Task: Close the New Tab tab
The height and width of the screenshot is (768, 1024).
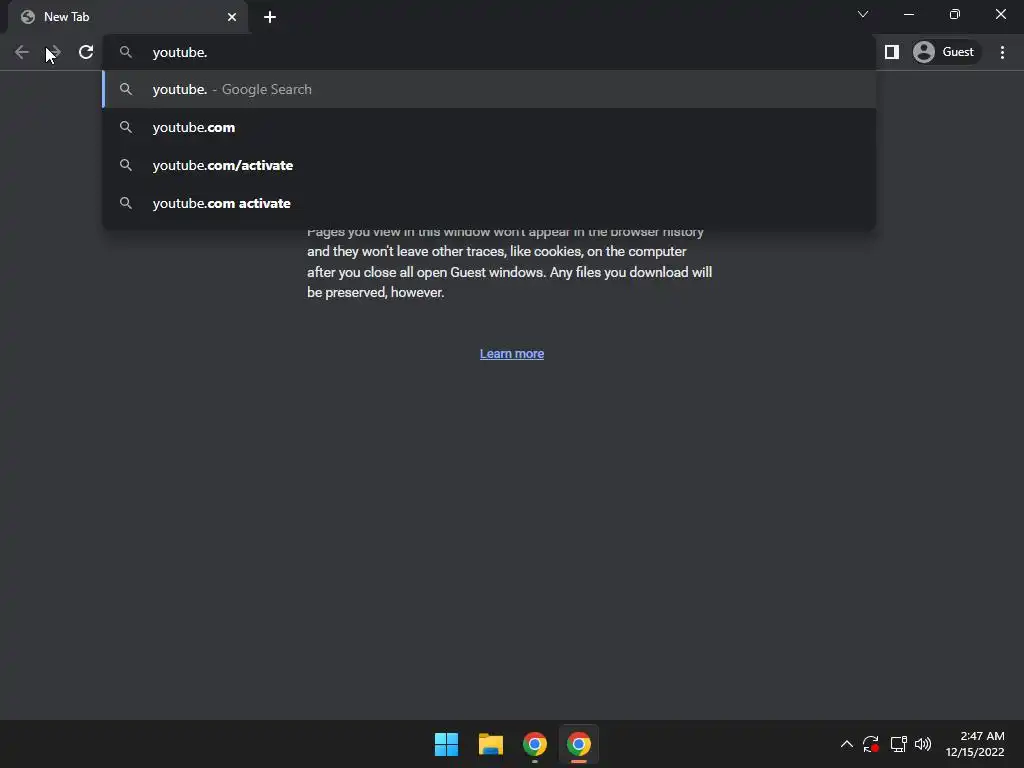Action: pyautogui.click(x=232, y=17)
